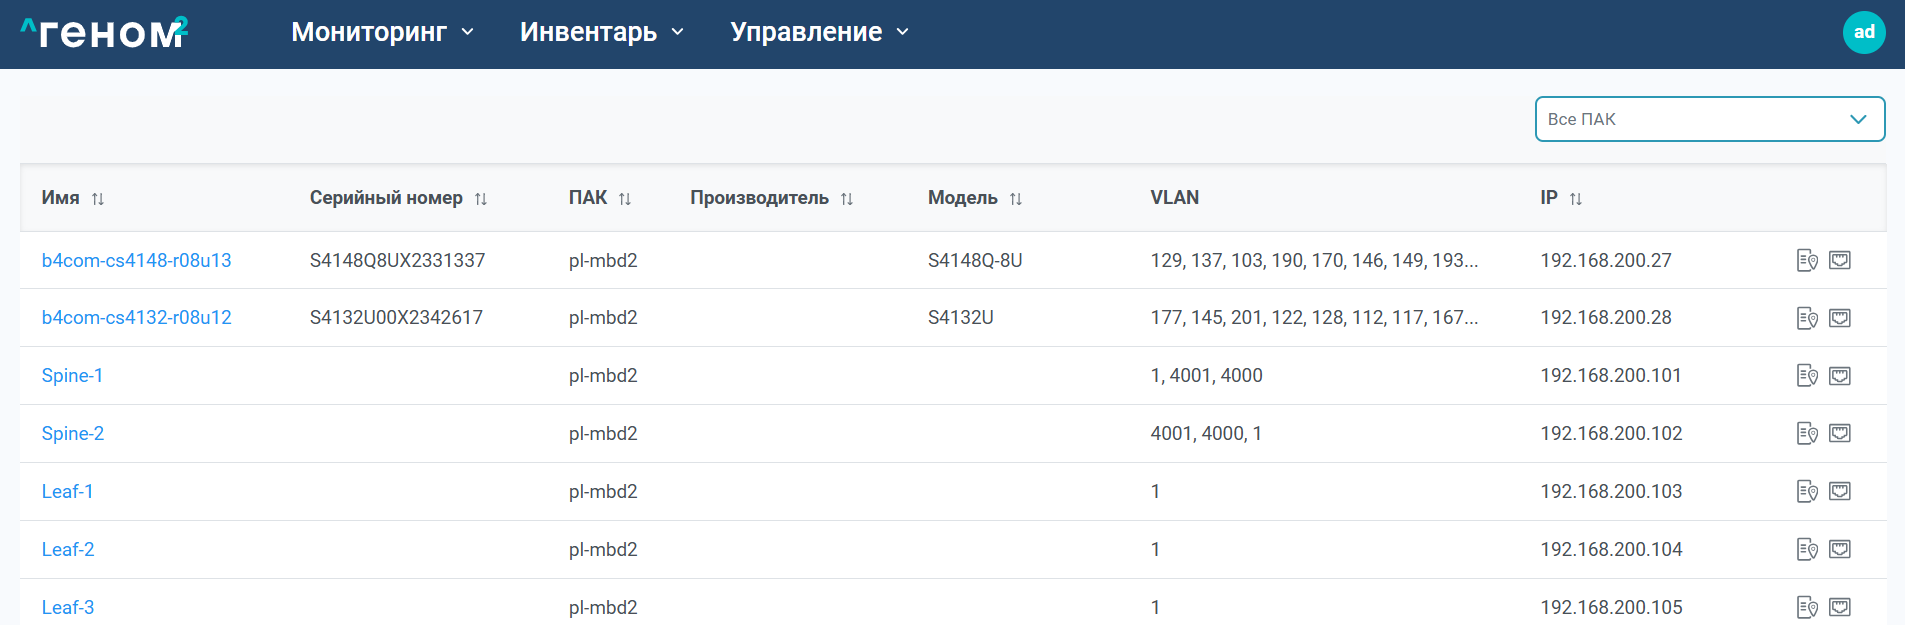Open the Управление dropdown menu
1905x625 pixels.
click(819, 32)
